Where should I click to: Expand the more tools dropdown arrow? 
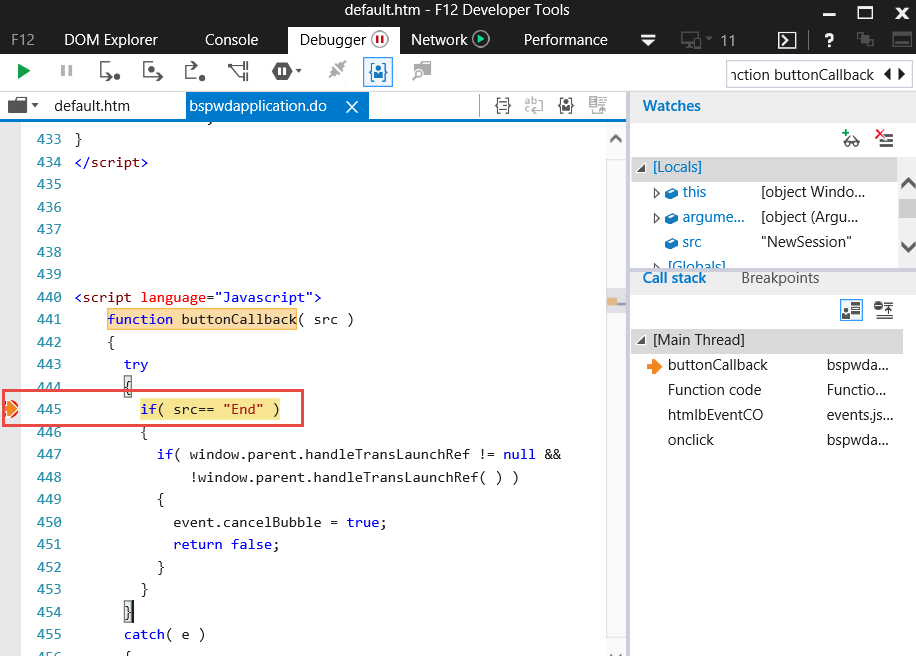[x=648, y=40]
